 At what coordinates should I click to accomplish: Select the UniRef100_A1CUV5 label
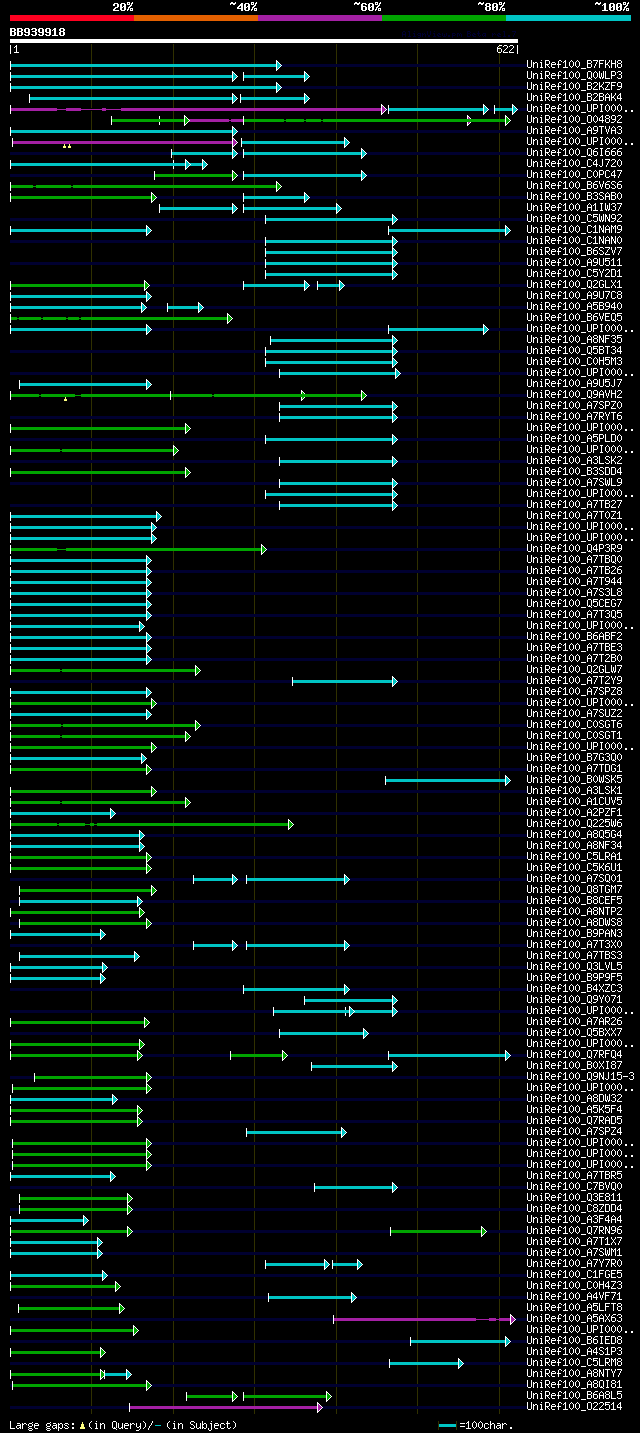[574, 802]
